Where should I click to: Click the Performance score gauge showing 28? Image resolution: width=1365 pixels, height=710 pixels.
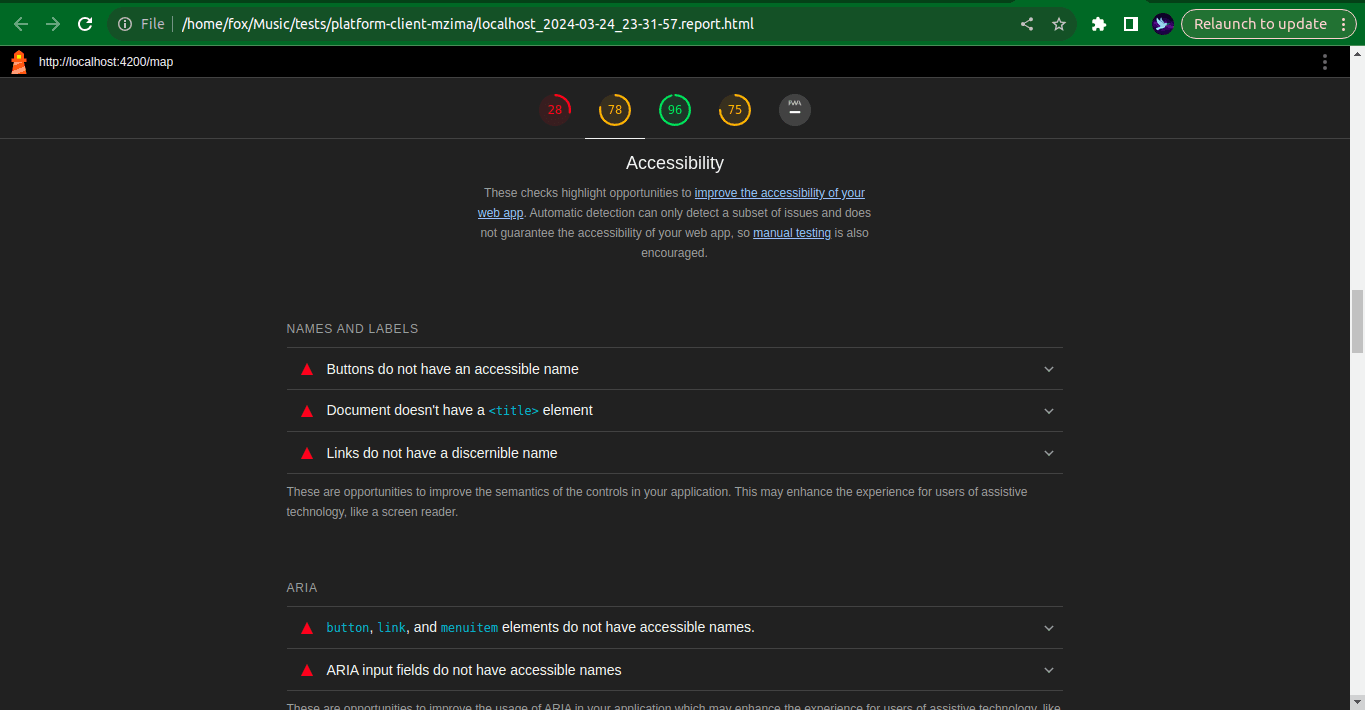(x=555, y=110)
